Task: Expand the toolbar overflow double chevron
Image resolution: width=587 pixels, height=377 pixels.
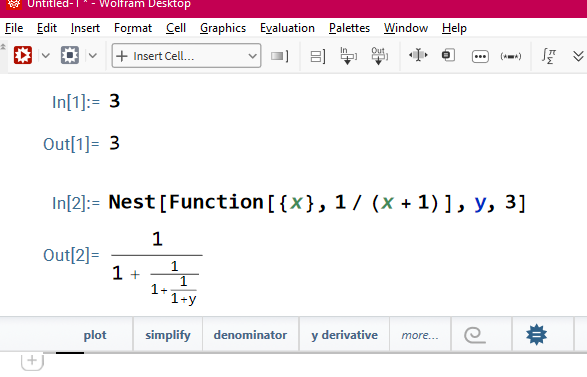Action: click(578, 56)
